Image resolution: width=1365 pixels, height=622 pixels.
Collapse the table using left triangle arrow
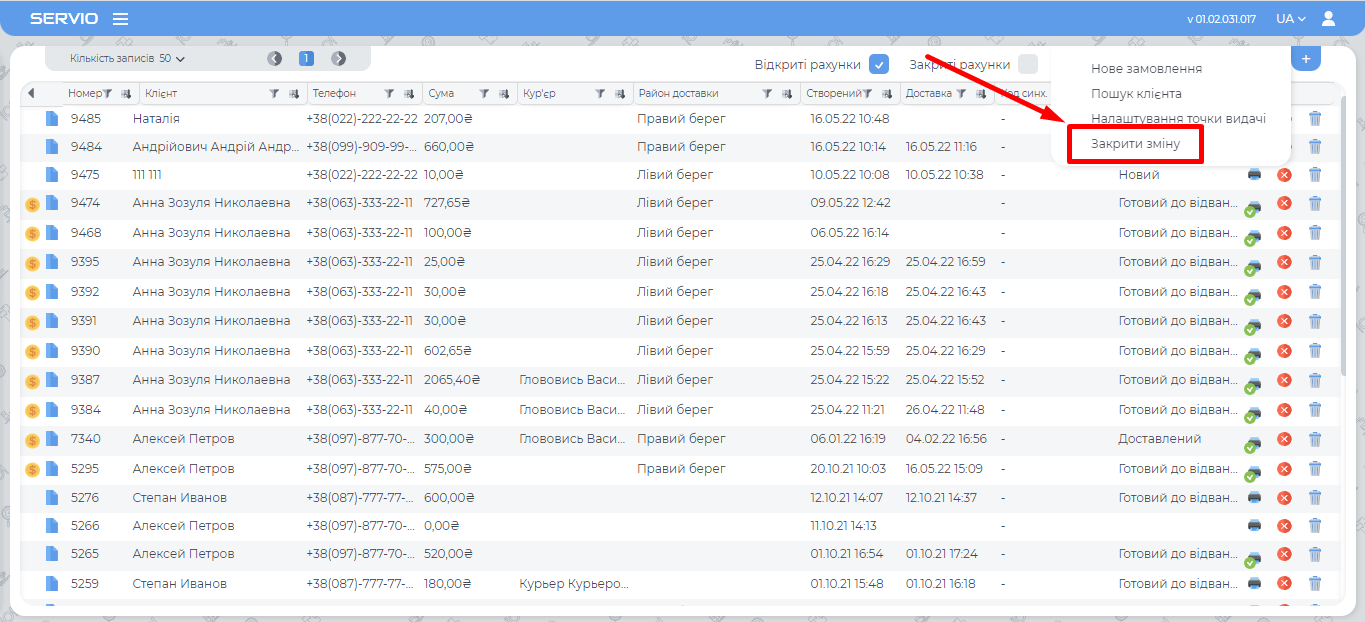31,94
